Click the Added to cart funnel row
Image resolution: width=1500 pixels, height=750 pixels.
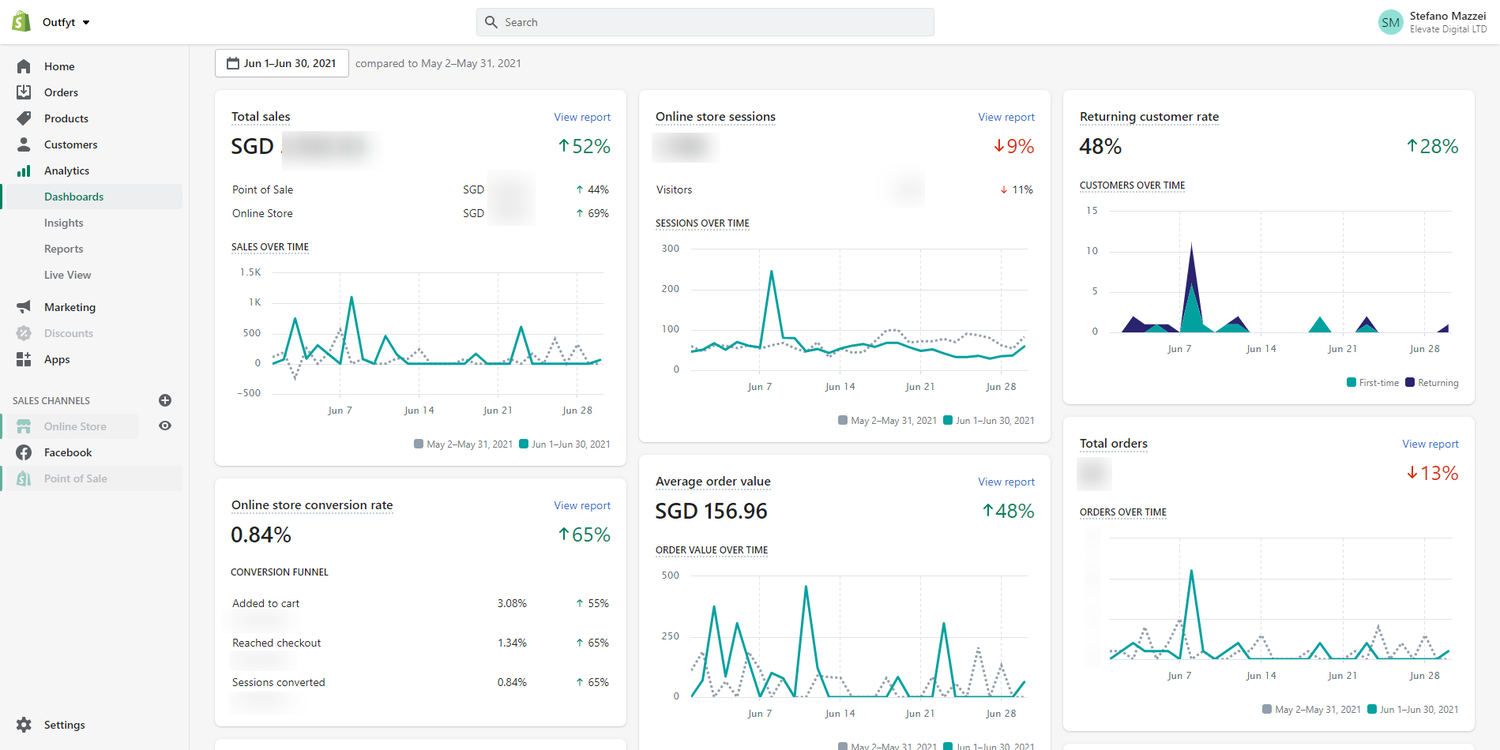(x=420, y=604)
